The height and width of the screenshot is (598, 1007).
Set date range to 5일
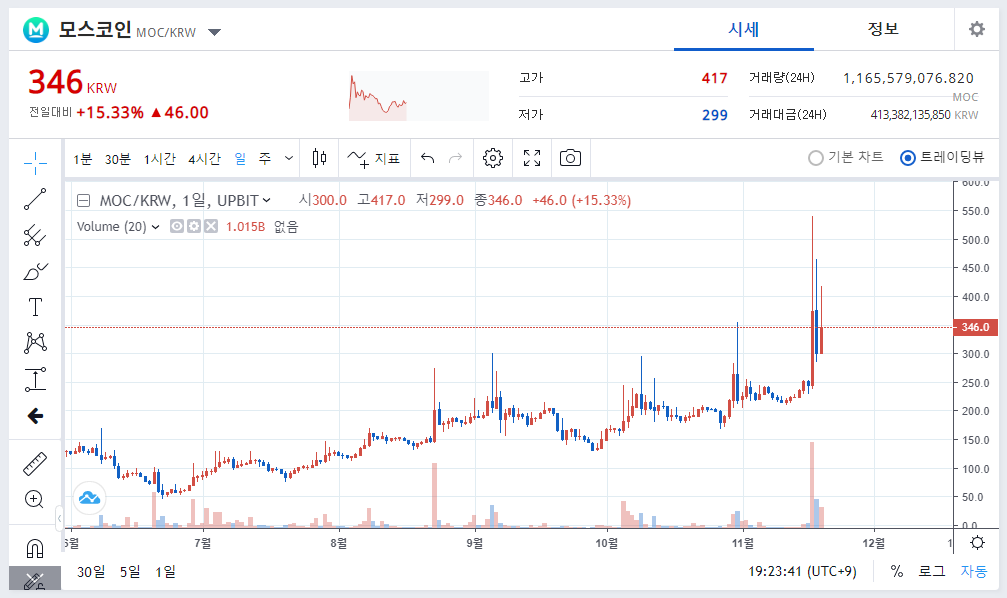[x=130, y=572]
